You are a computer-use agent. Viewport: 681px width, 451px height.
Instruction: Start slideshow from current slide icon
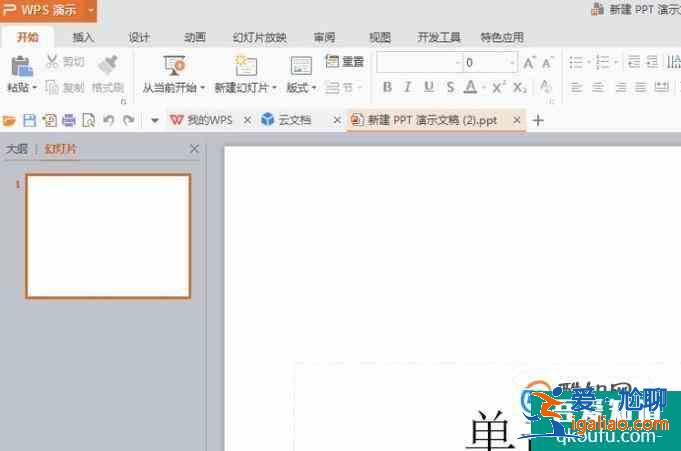pos(174,66)
